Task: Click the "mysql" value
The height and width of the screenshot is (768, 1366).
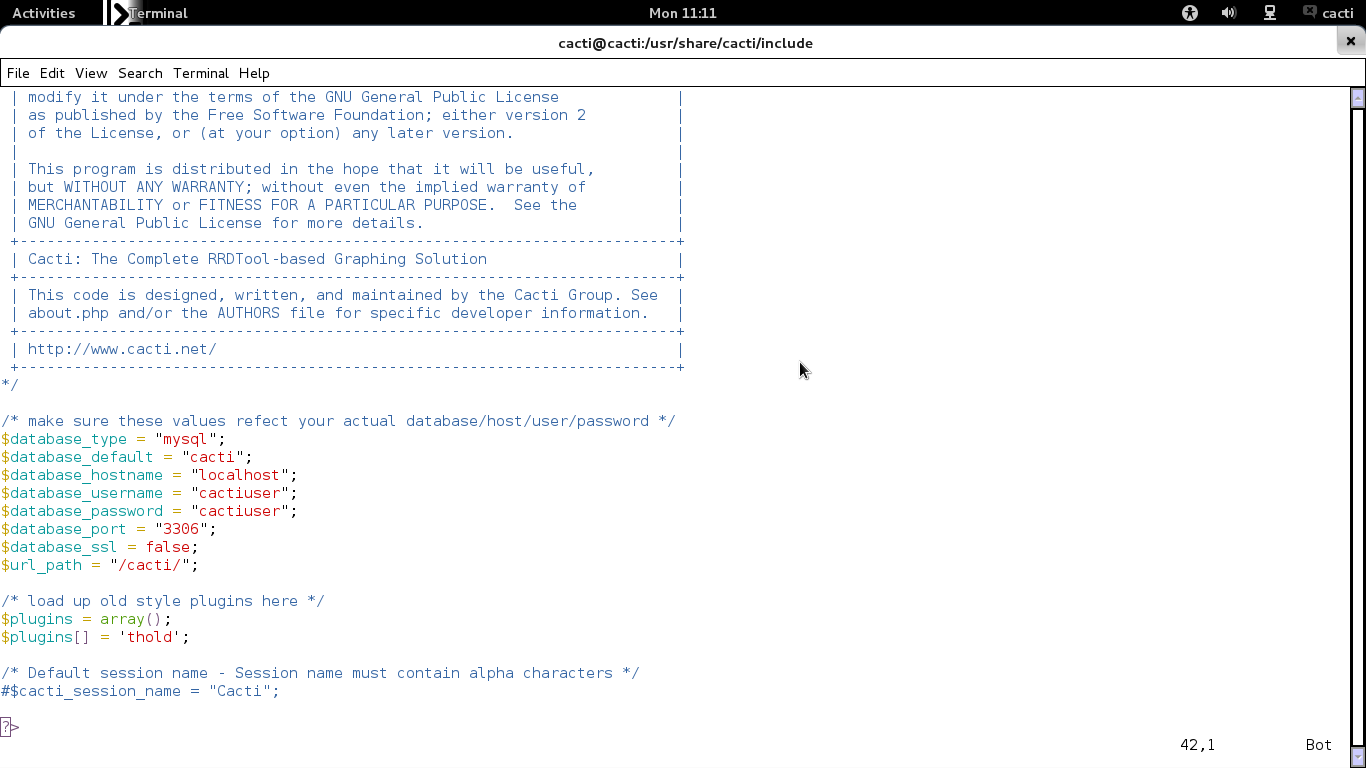Action: (x=186, y=439)
